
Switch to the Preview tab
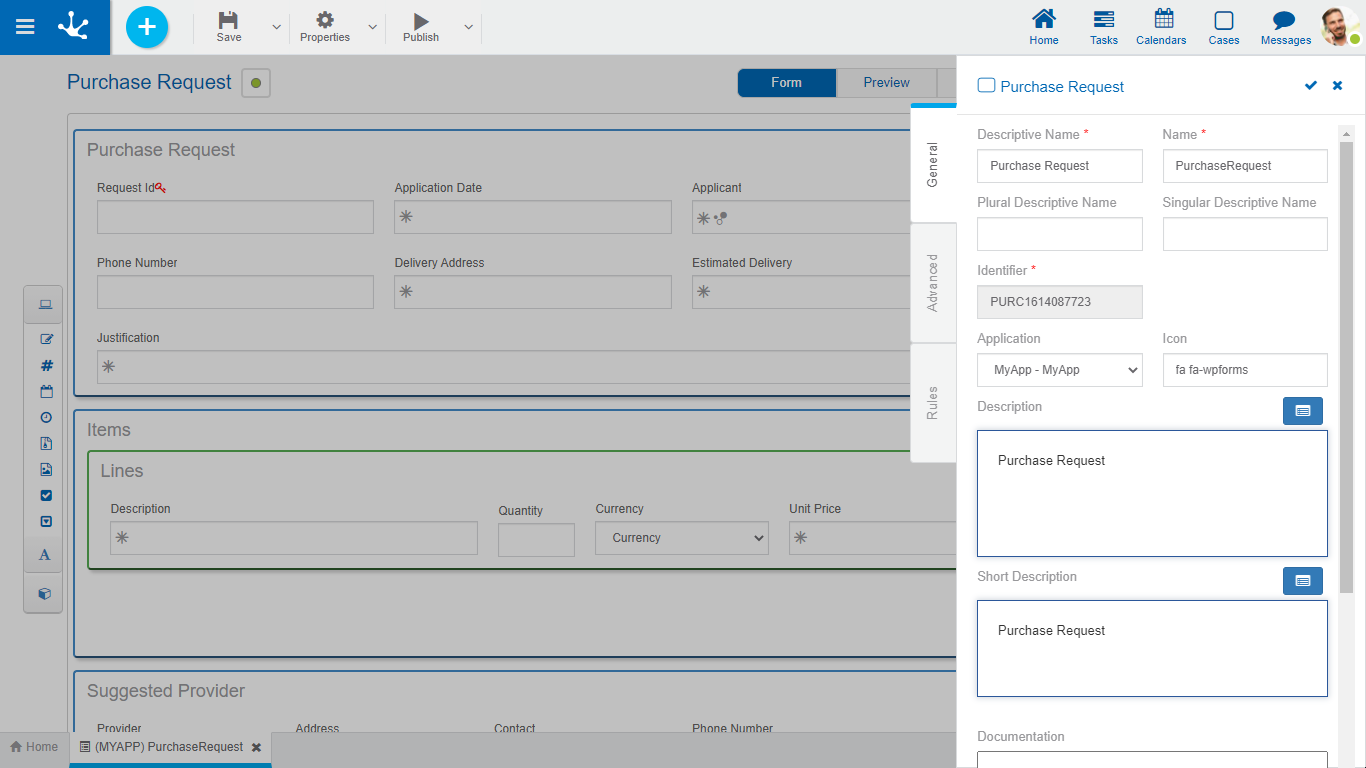[887, 83]
